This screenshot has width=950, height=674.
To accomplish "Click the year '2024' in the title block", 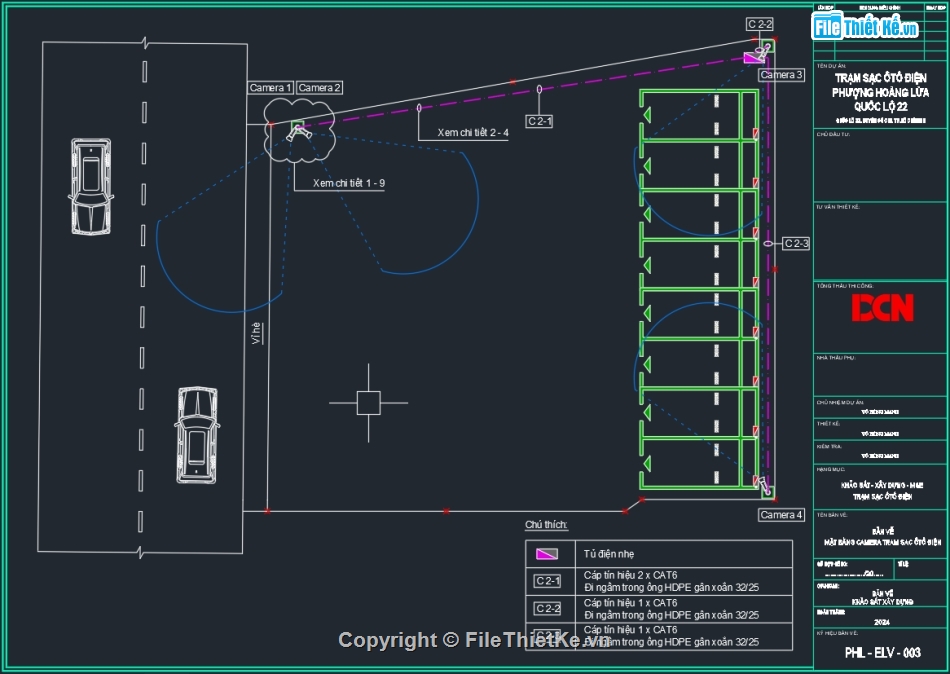I will (x=882, y=622).
